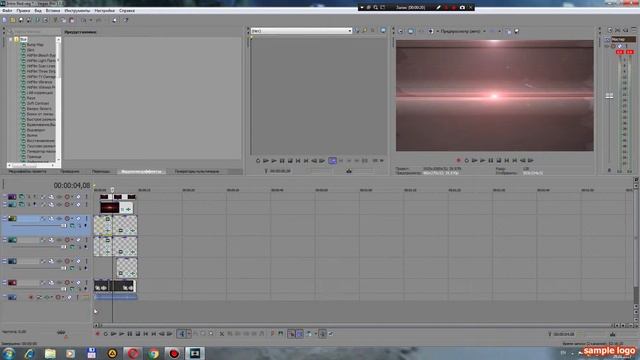
Task: Save preview snapshot to file
Action: coord(516,31)
